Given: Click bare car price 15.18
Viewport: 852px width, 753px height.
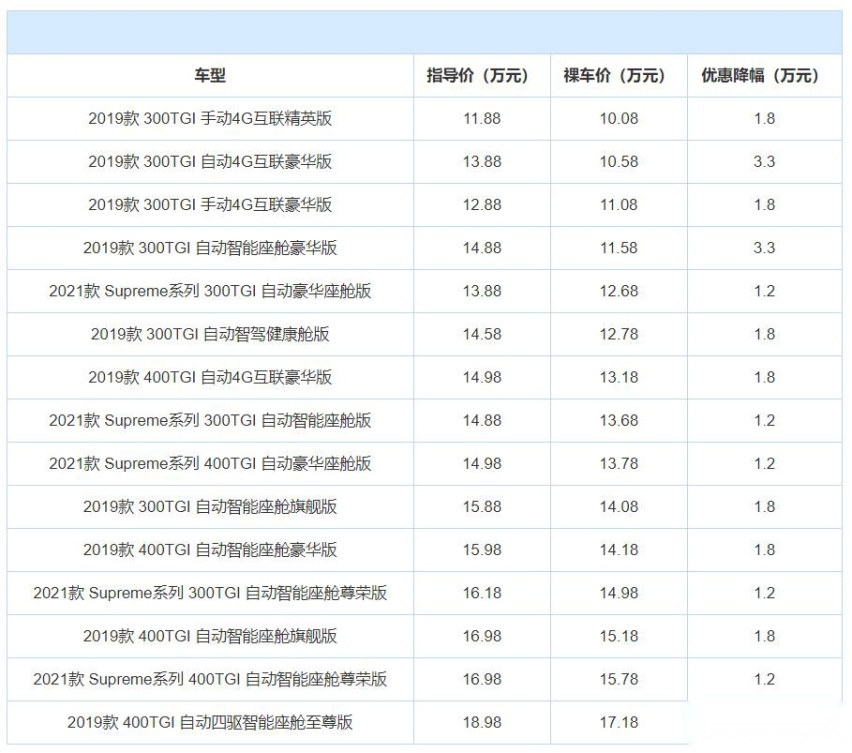Looking at the screenshot, I should click(619, 636).
